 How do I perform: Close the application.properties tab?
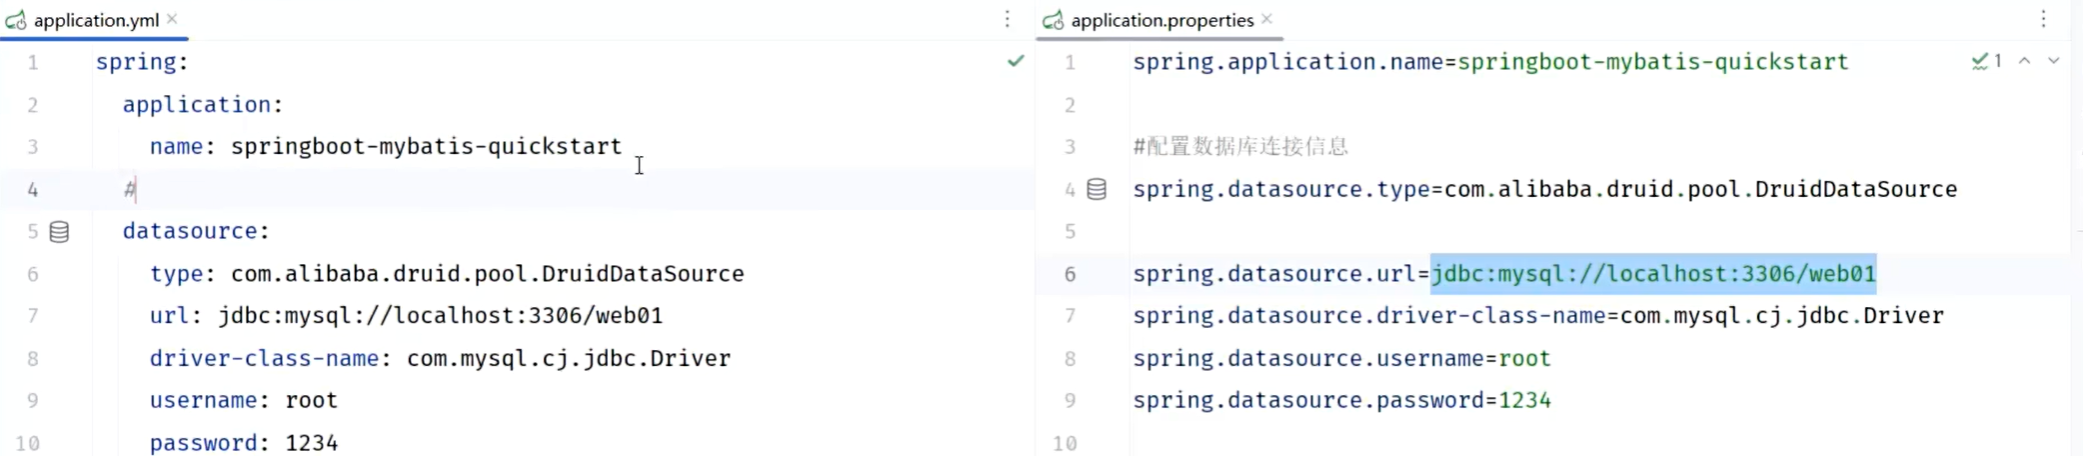pos(1267,19)
